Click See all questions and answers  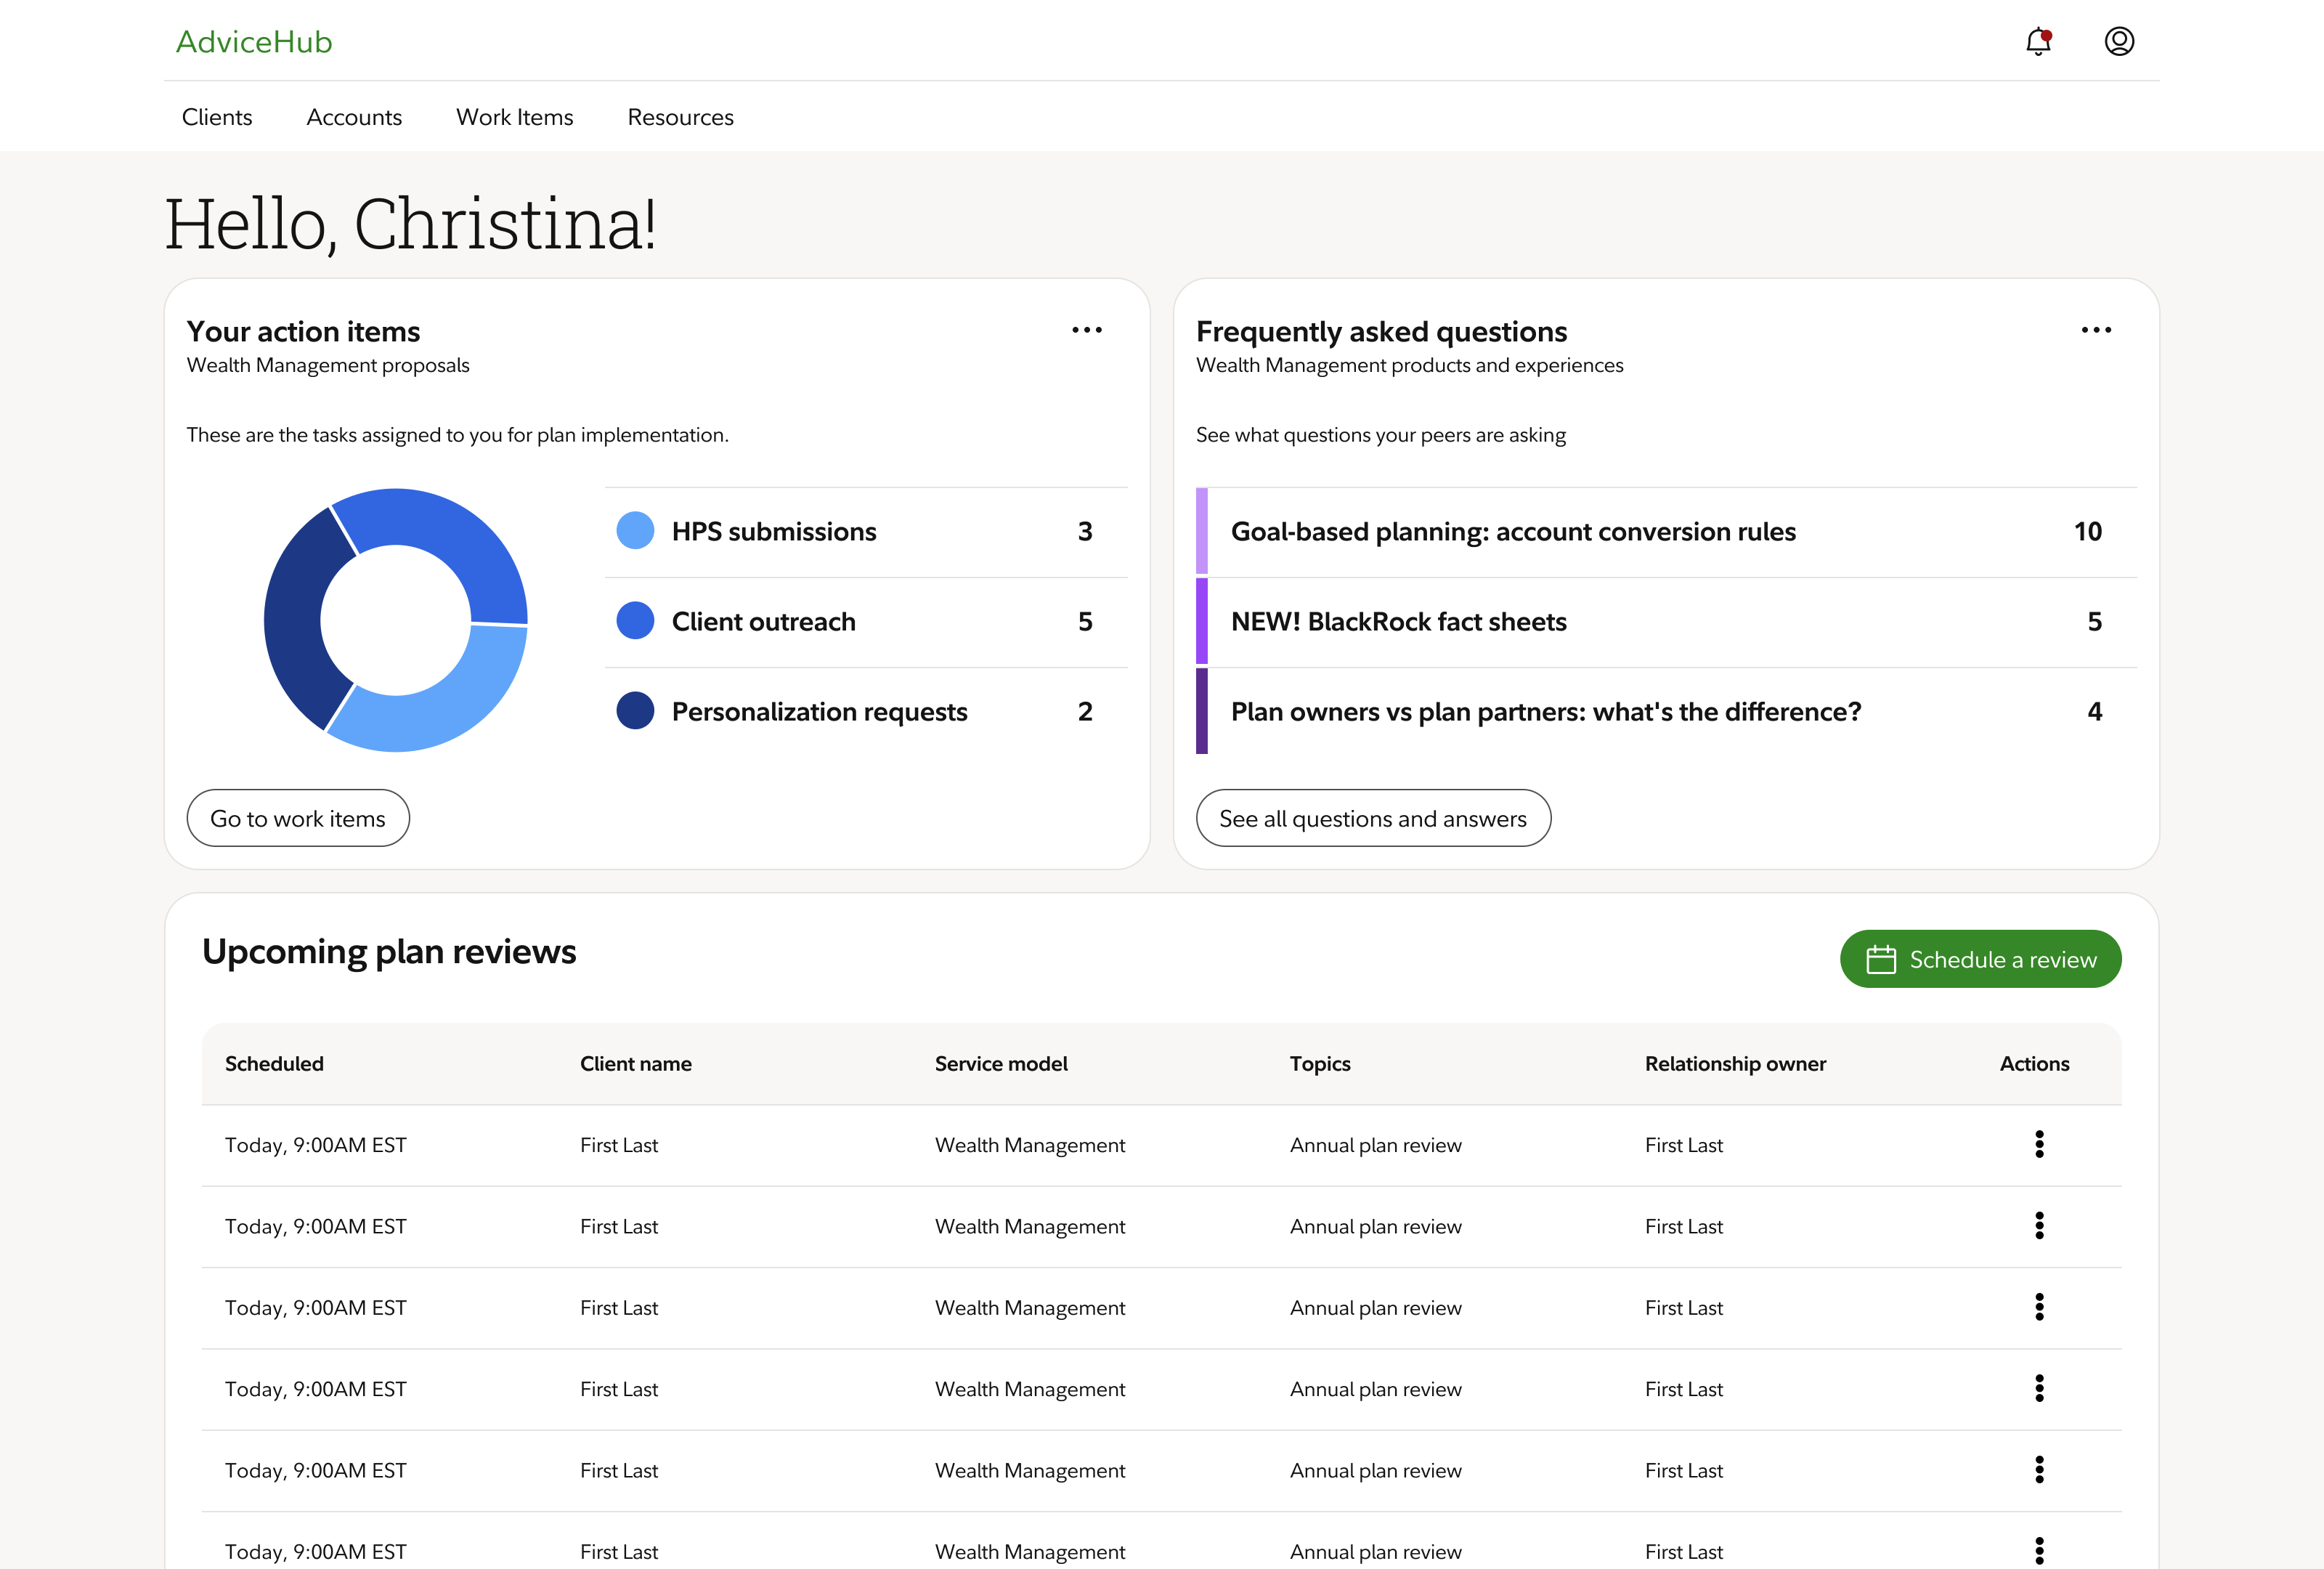click(1372, 819)
